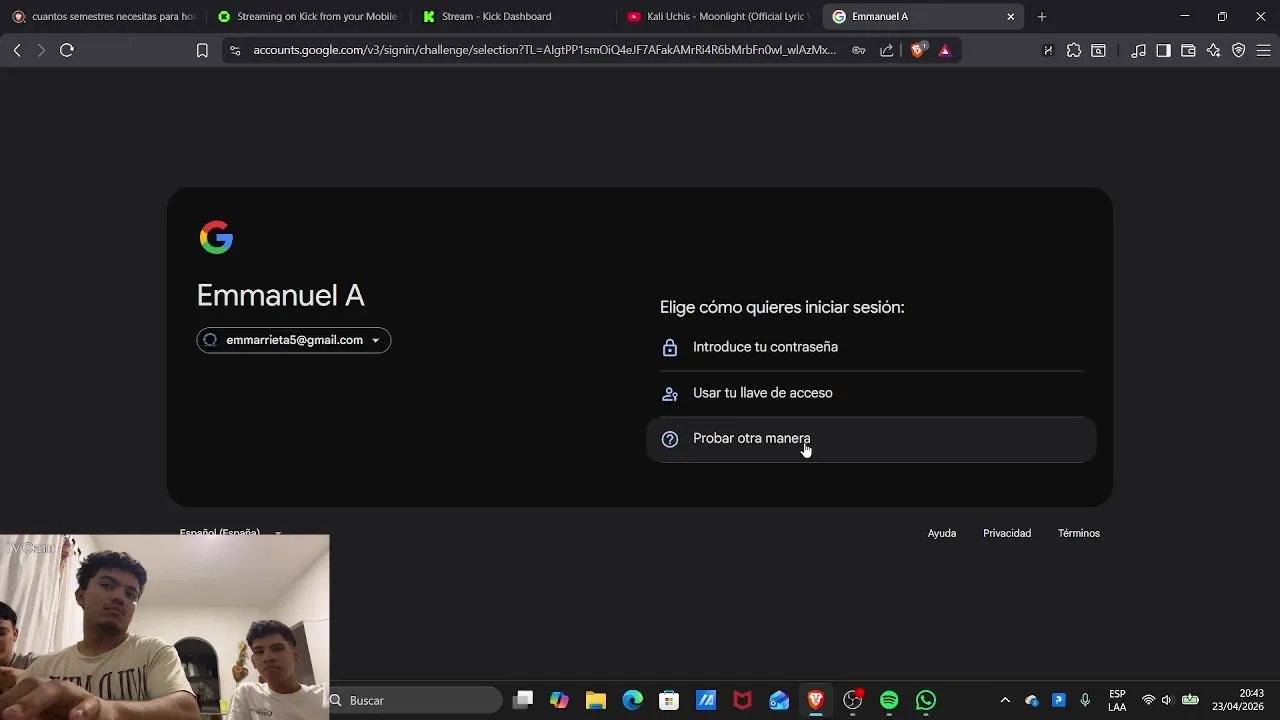
Task: Open Brave playlist music note icon
Action: pyautogui.click(x=1139, y=50)
